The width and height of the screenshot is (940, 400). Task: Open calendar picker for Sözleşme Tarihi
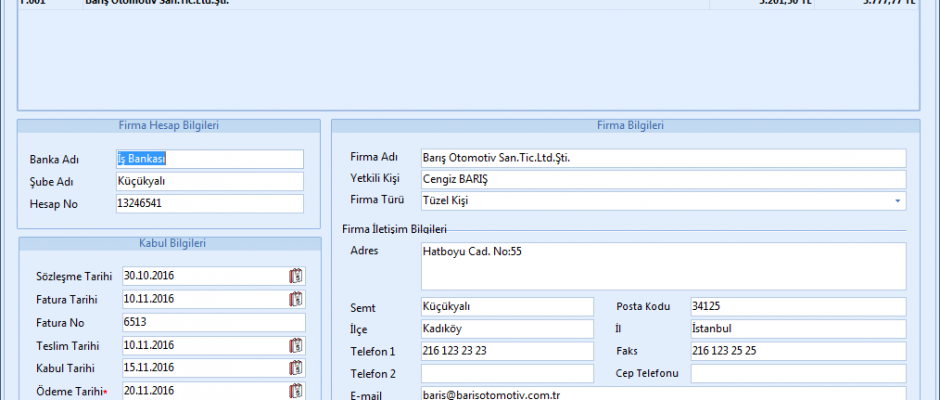click(x=296, y=276)
